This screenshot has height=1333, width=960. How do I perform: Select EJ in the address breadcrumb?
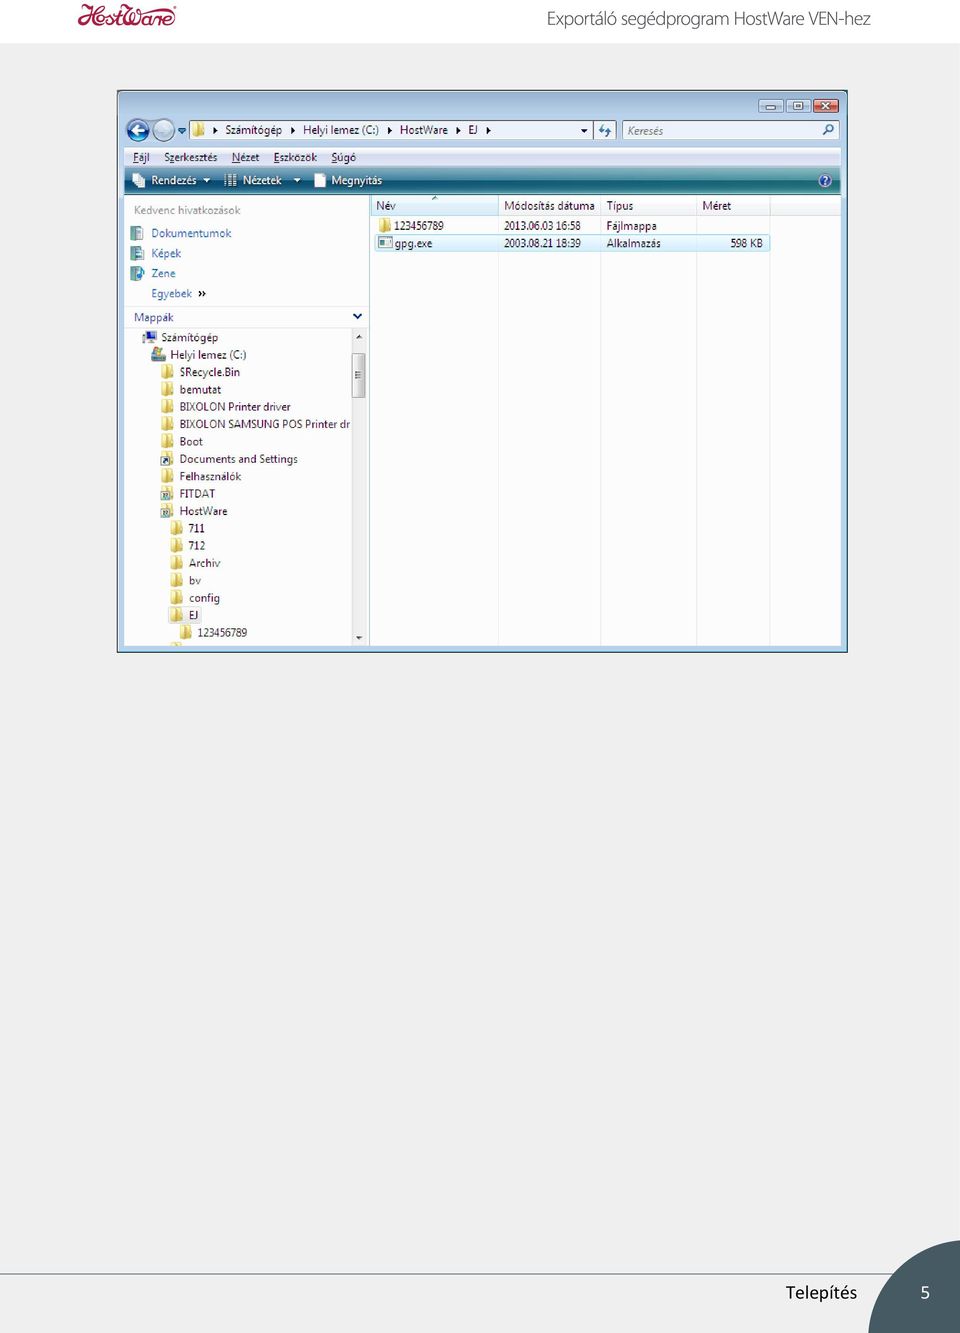[473, 130]
